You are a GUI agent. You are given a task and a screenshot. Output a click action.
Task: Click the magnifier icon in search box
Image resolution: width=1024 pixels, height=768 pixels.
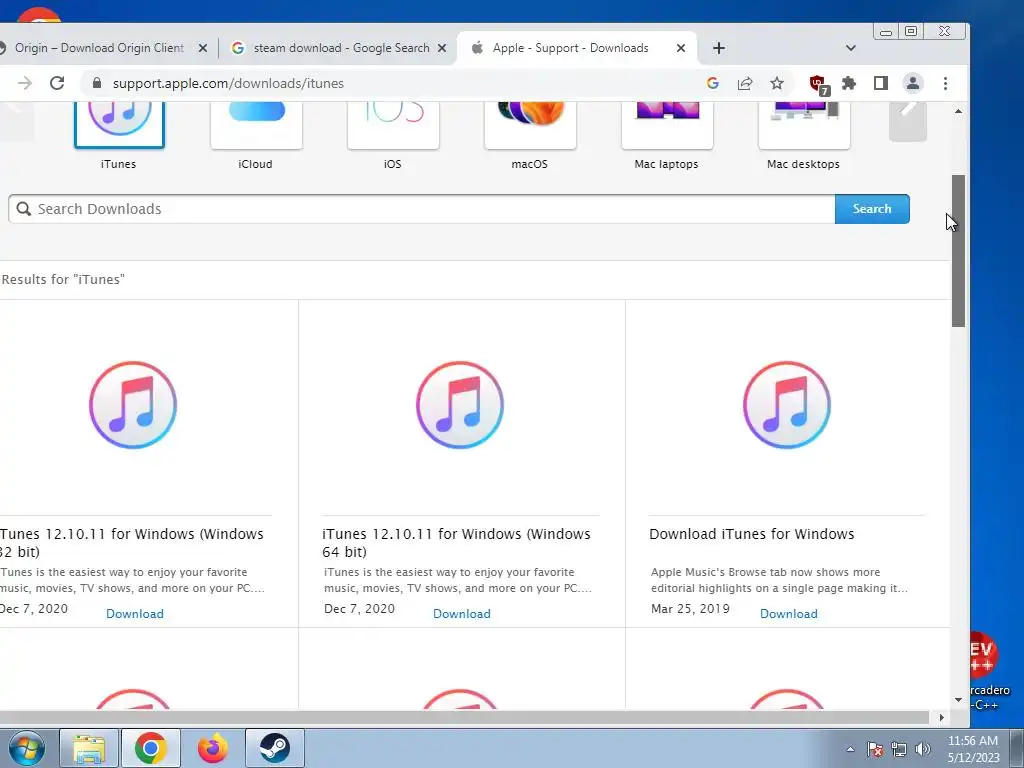[24, 209]
